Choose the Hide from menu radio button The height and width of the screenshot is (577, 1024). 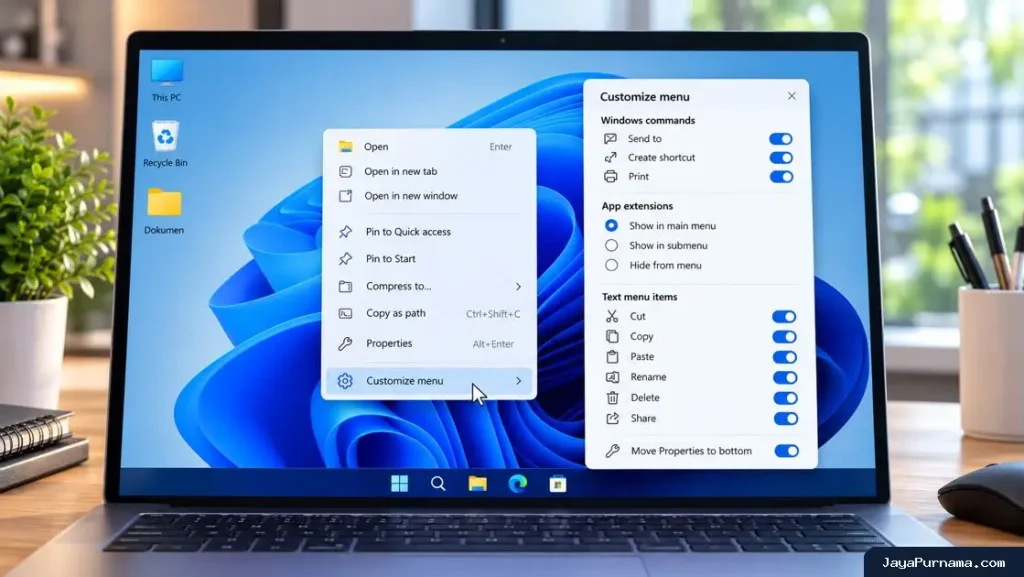click(611, 265)
